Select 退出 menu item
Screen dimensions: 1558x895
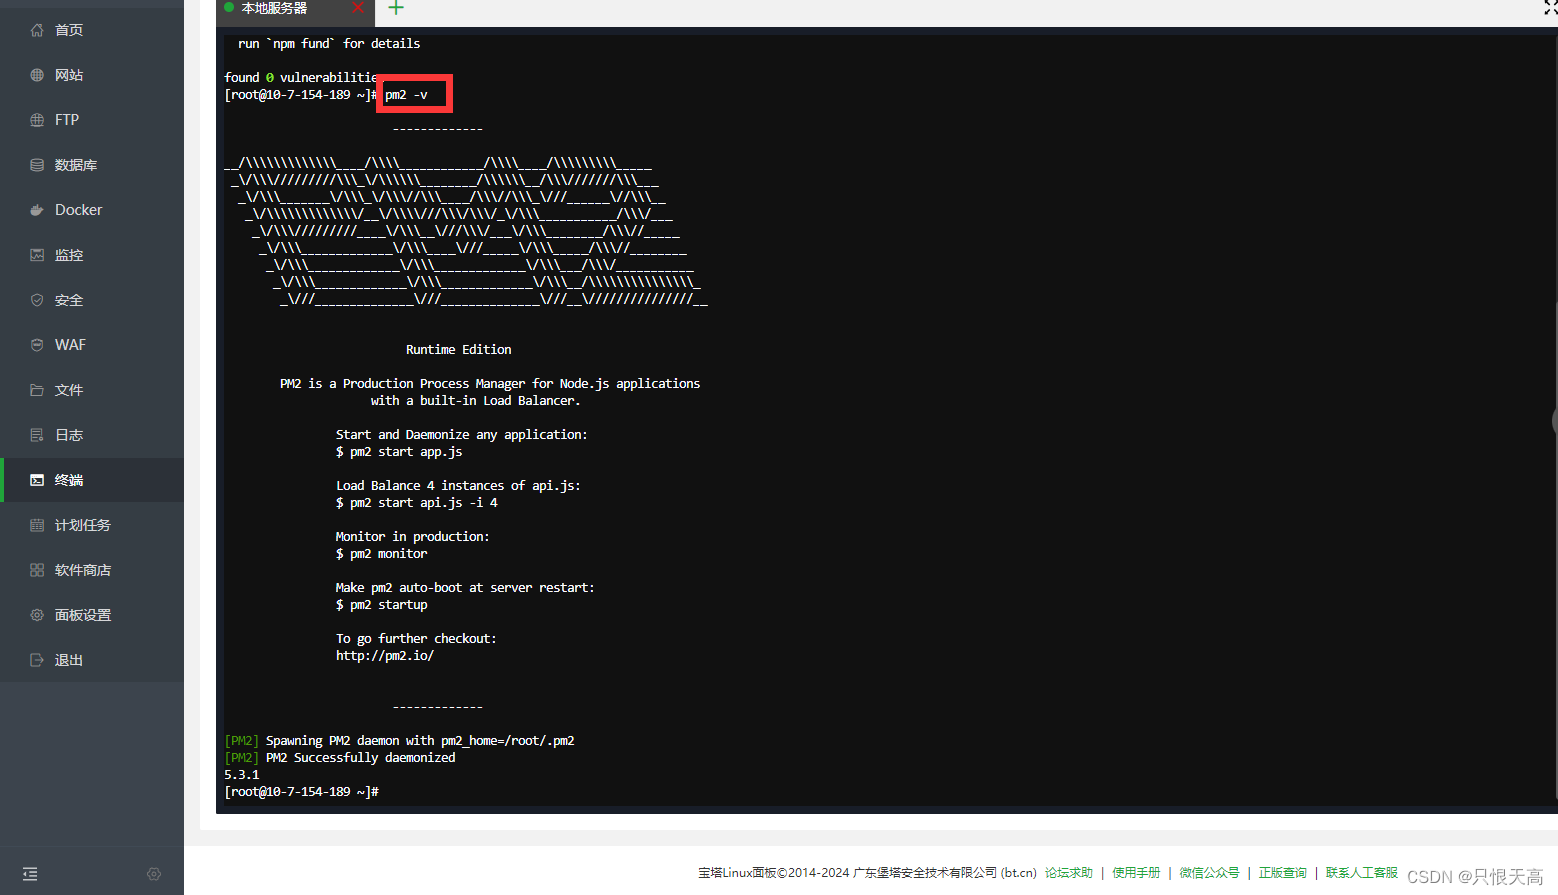[x=92, y=660]
